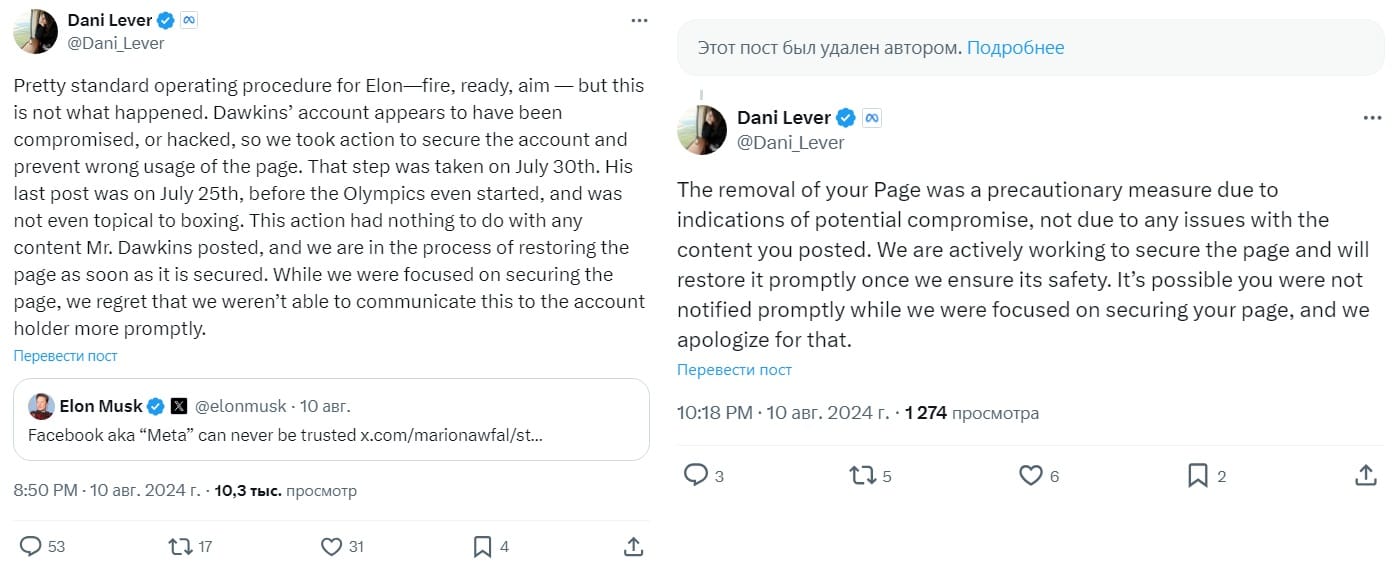Share the right post via upload icon
The image size is (1400, 562).
click(x=1365, y=476)
